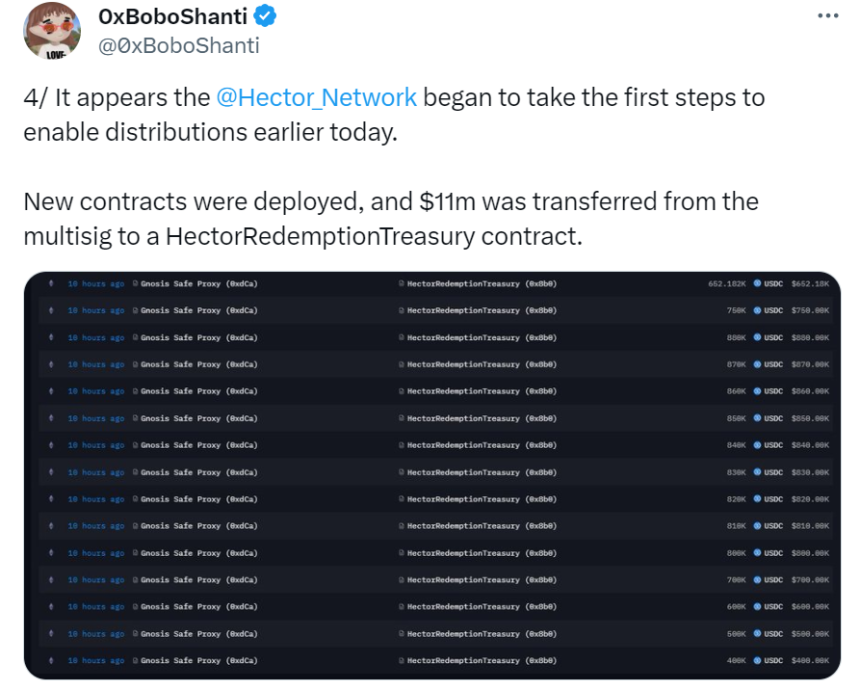Image resolution: width=860 pixels, height=691 pixels.
Task: Click the $860.00K value in the table
Action: click(810, 391)
